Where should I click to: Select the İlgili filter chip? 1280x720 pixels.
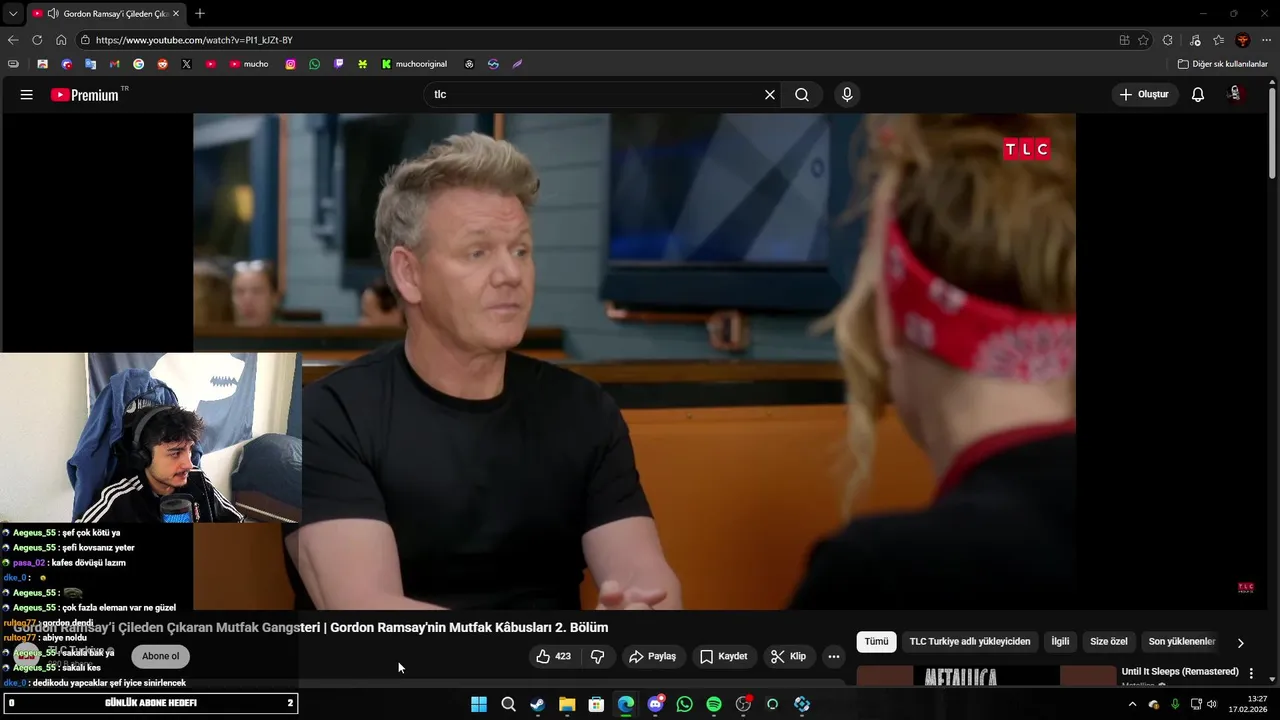[x=1060, y=642]
